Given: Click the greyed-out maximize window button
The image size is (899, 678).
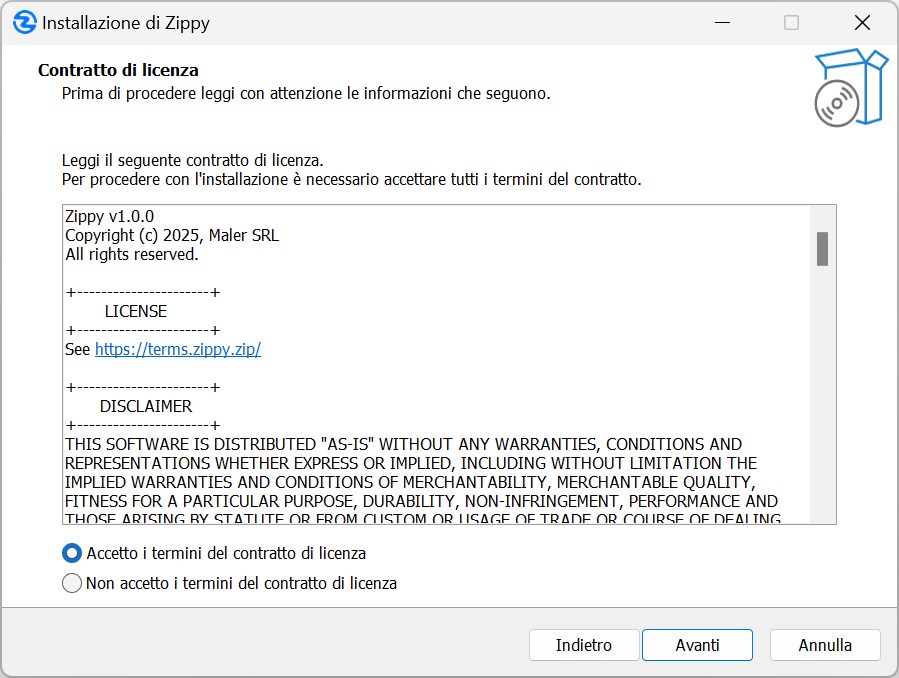Looking at the screenshot, I should pyautogui.click(x=791, y=22).
